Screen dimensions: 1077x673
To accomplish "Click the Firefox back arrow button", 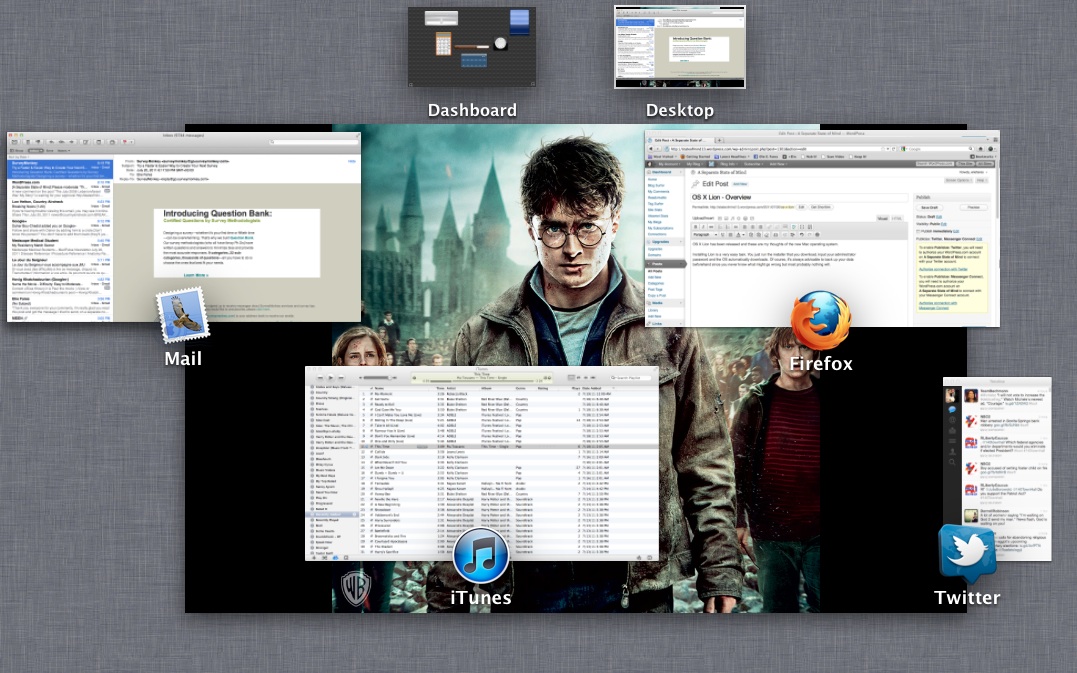I will 652,148.
